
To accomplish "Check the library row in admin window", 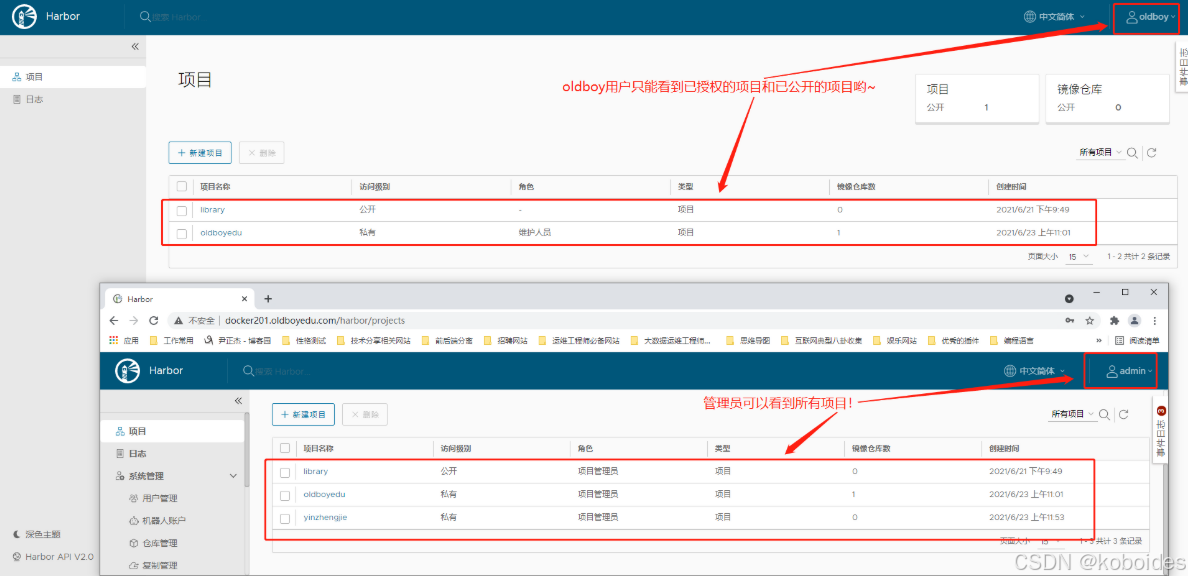I will [285, 472].
